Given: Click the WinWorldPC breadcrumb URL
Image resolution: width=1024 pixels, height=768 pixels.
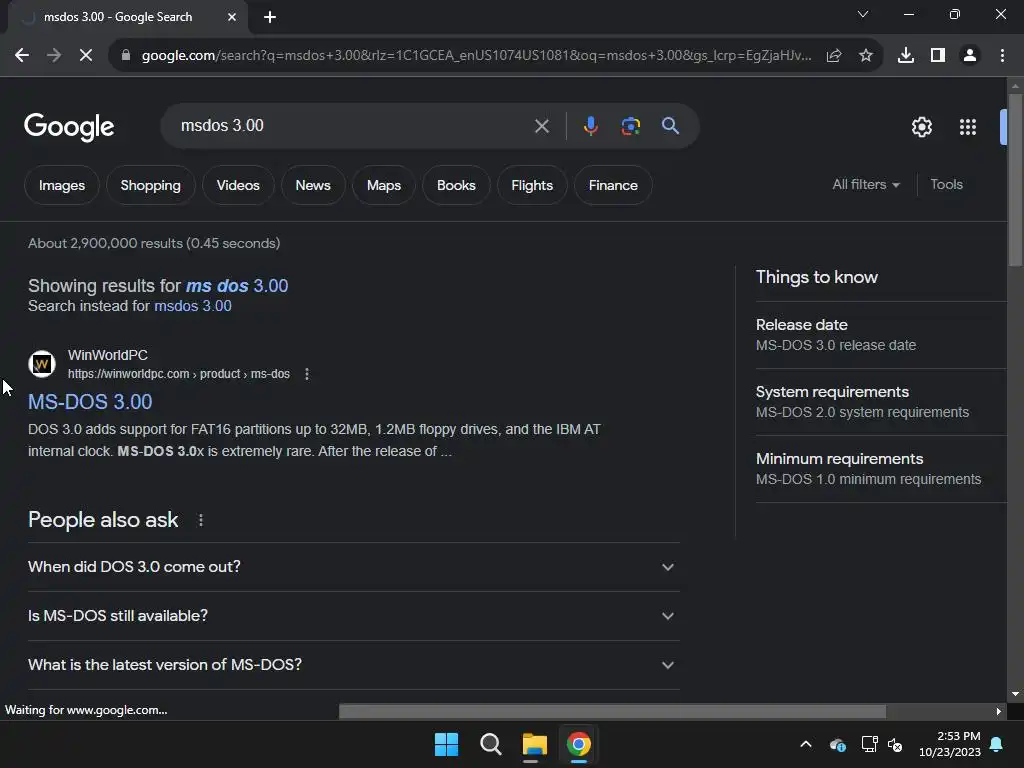Looking at the screenshot, I should pos(179,374).
